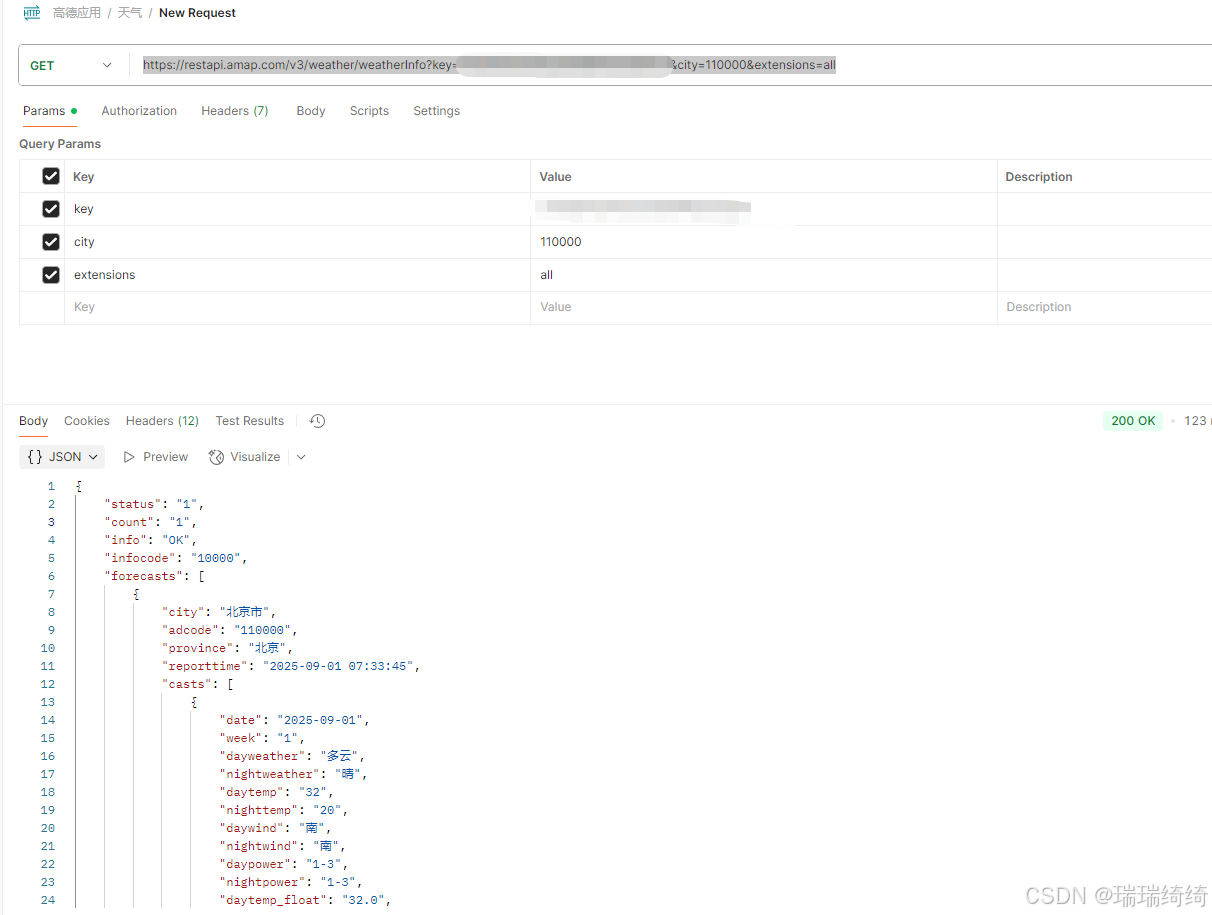Click the "infocode": "10000" line
Viewport: 1212px width, 915px height.
click(175, 558)
